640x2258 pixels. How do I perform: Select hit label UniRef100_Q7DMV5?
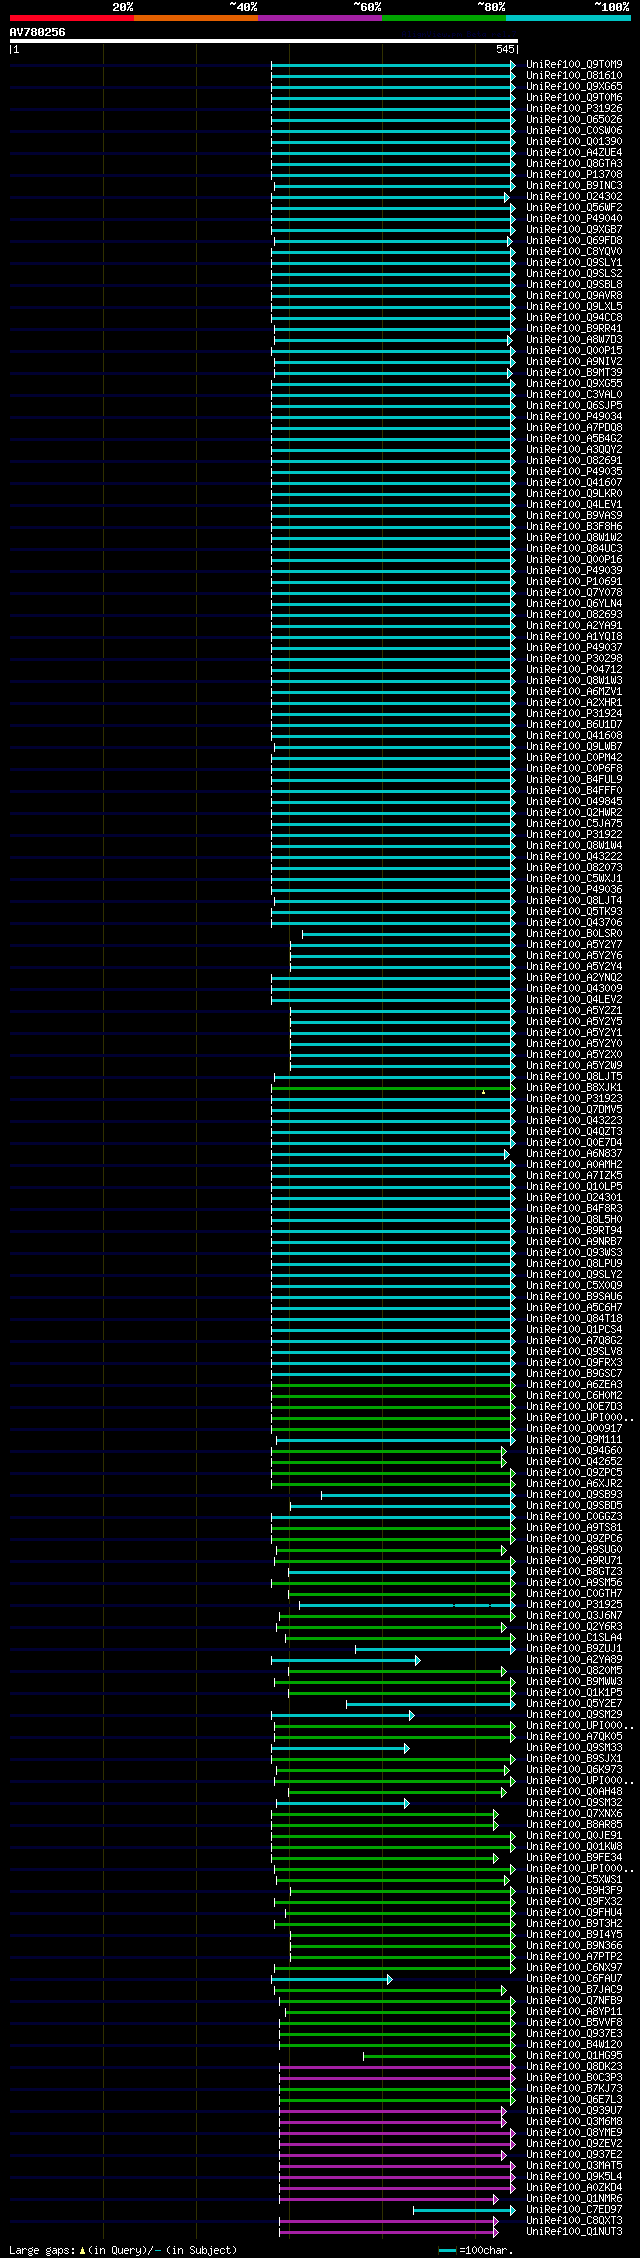point(574,1110)
